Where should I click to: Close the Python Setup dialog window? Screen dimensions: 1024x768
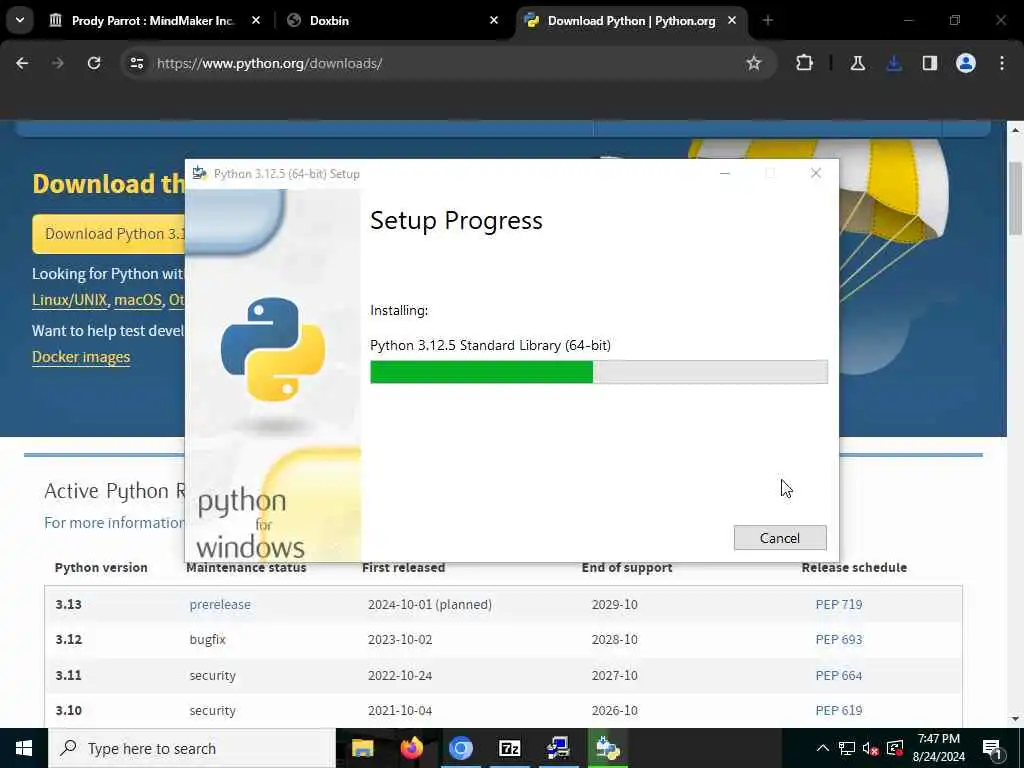(x=816, y=174)
